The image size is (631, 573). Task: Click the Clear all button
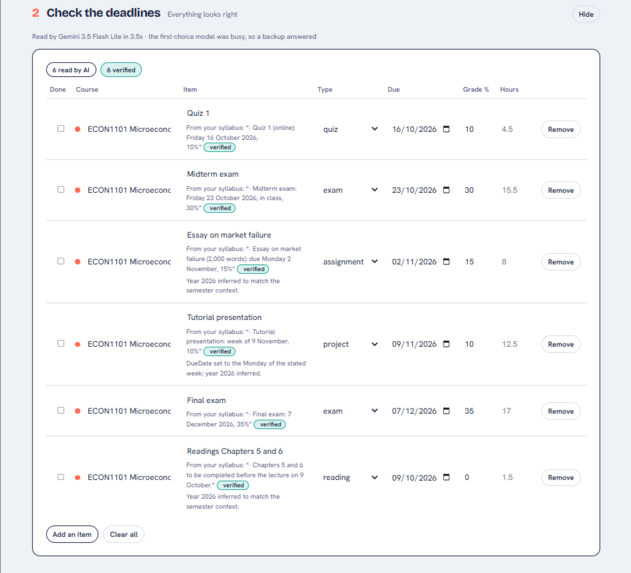tap(124, 534)
